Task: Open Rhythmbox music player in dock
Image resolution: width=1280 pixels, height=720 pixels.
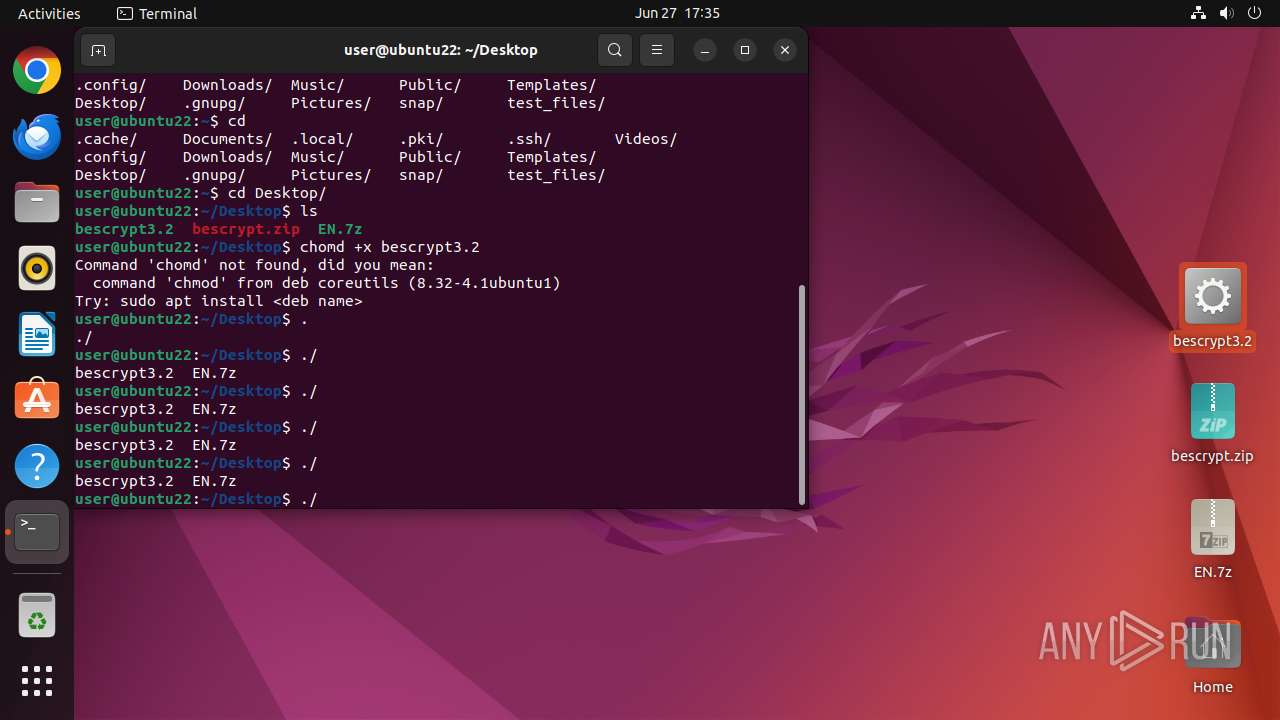Action: [x=37, y=268]
